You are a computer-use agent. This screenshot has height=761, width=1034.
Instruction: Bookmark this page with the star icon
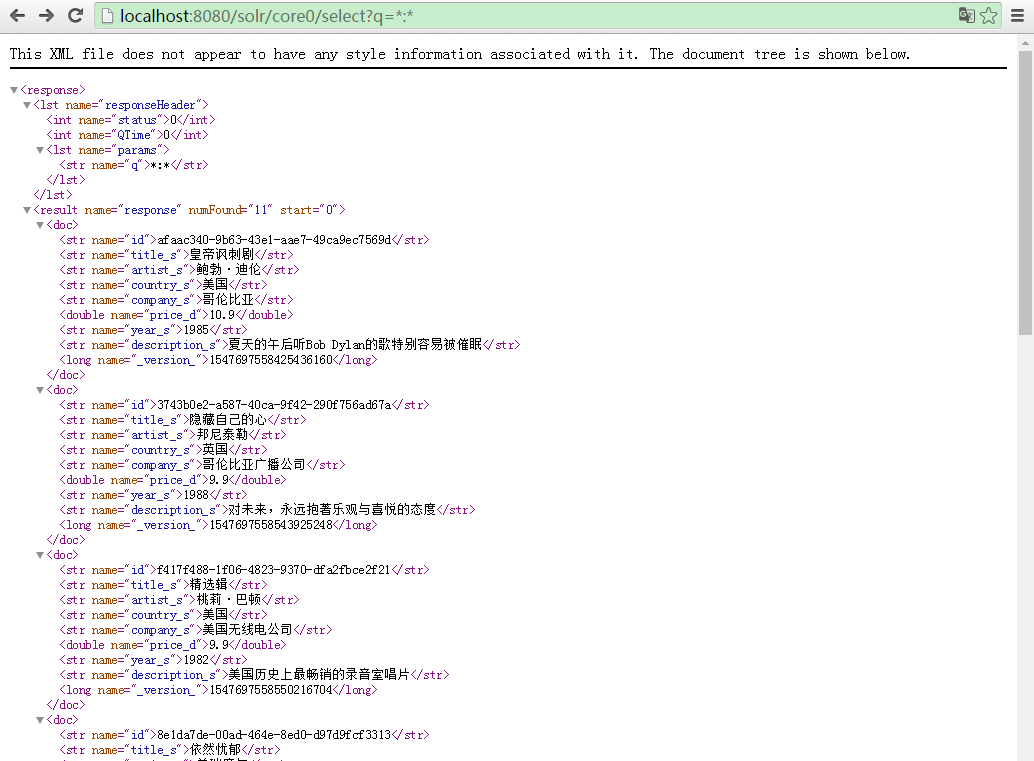(988, 16)
